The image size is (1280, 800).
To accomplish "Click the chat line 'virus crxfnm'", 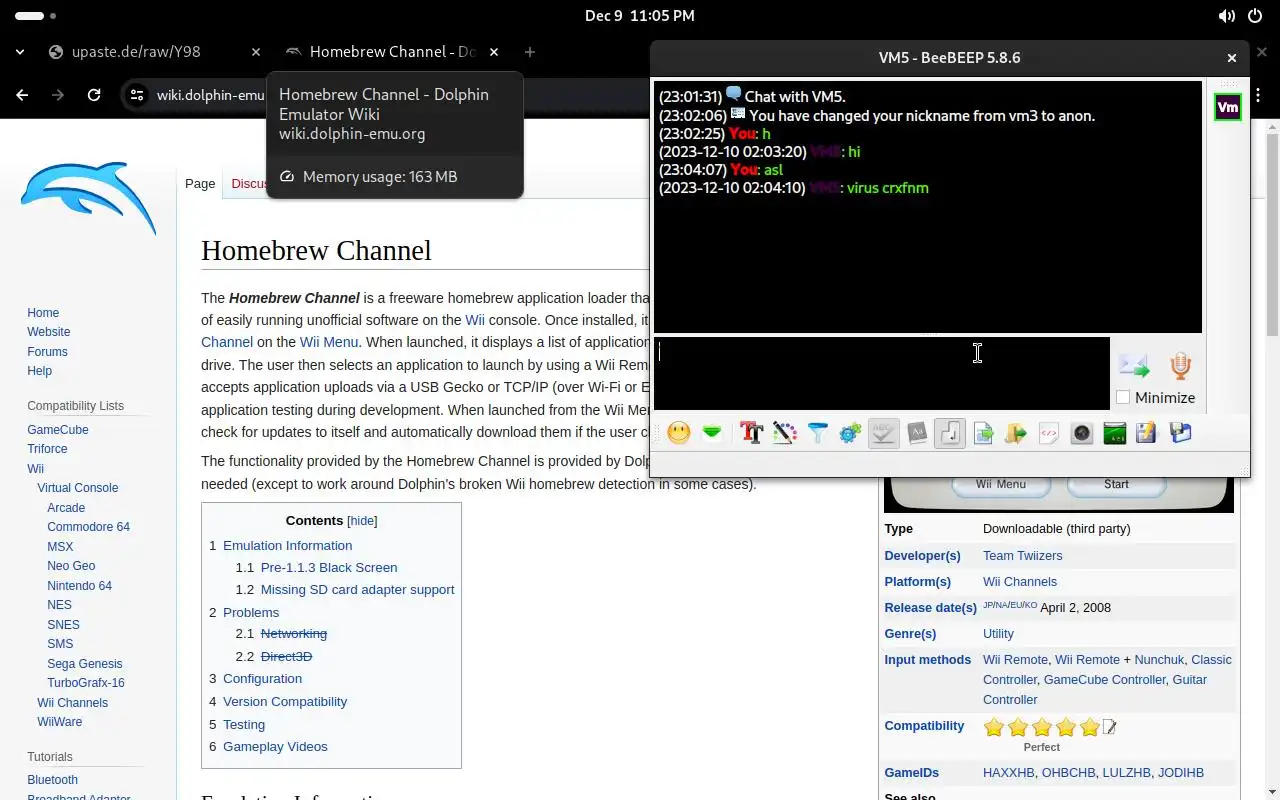I will pyautogui.click(x=887, y=188).
